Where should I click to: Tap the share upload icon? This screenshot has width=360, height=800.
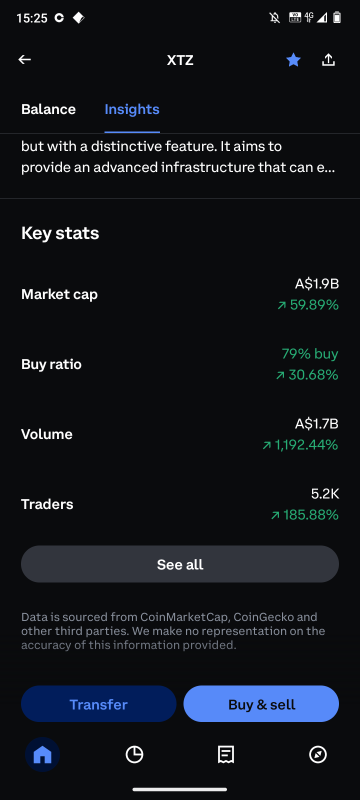coord(329,60)
